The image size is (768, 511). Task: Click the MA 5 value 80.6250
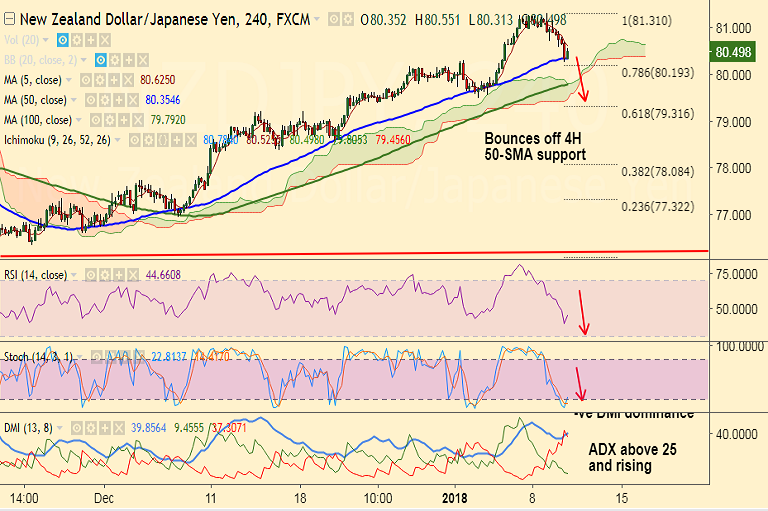[x=158, y=80]
